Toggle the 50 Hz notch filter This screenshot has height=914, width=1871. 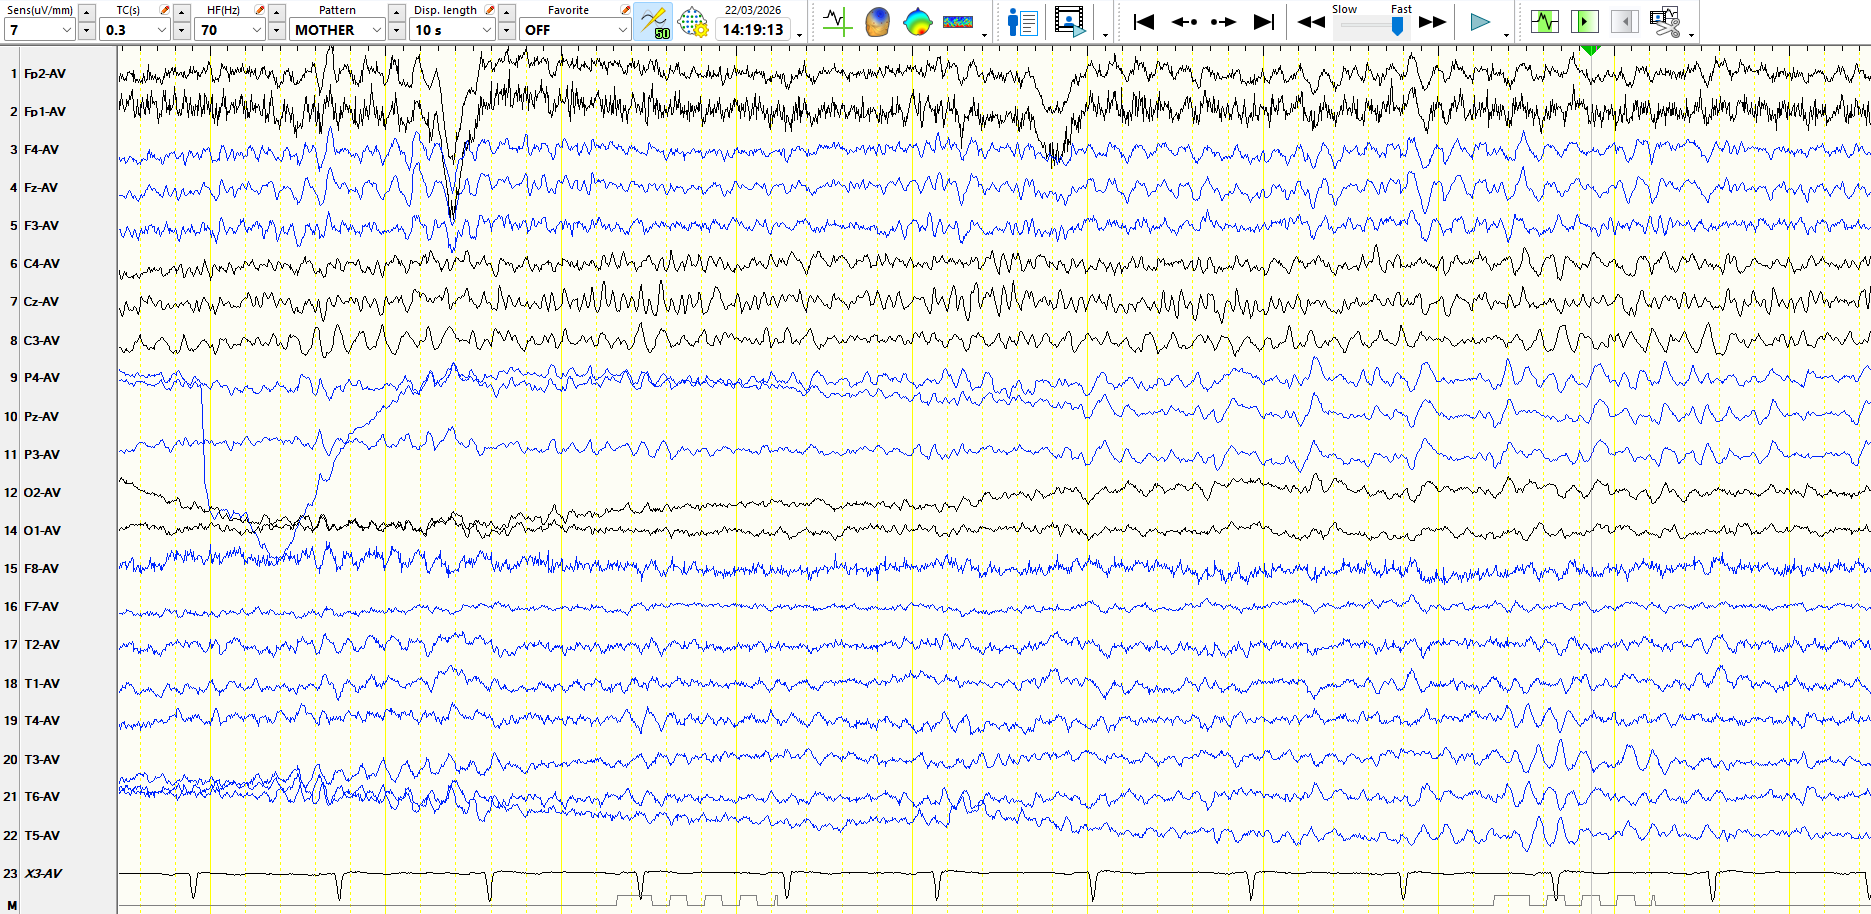[653, 22]
